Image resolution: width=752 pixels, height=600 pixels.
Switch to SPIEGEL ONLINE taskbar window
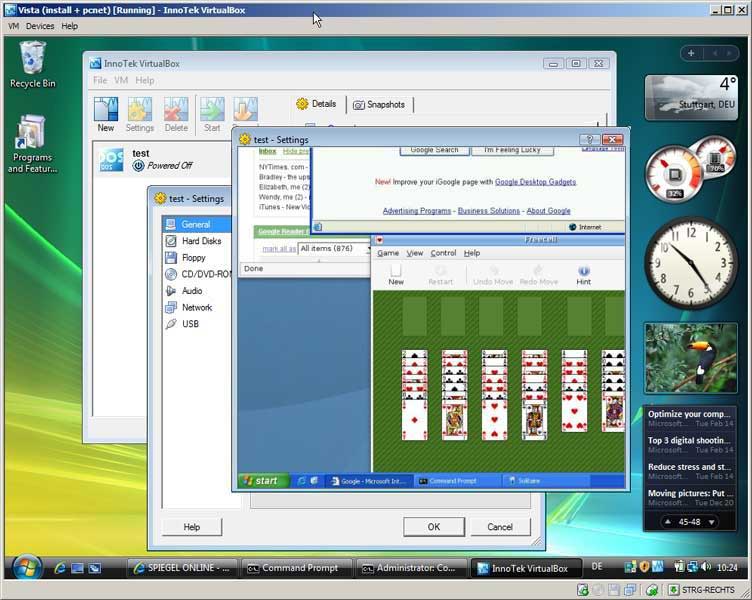point(182,568)
